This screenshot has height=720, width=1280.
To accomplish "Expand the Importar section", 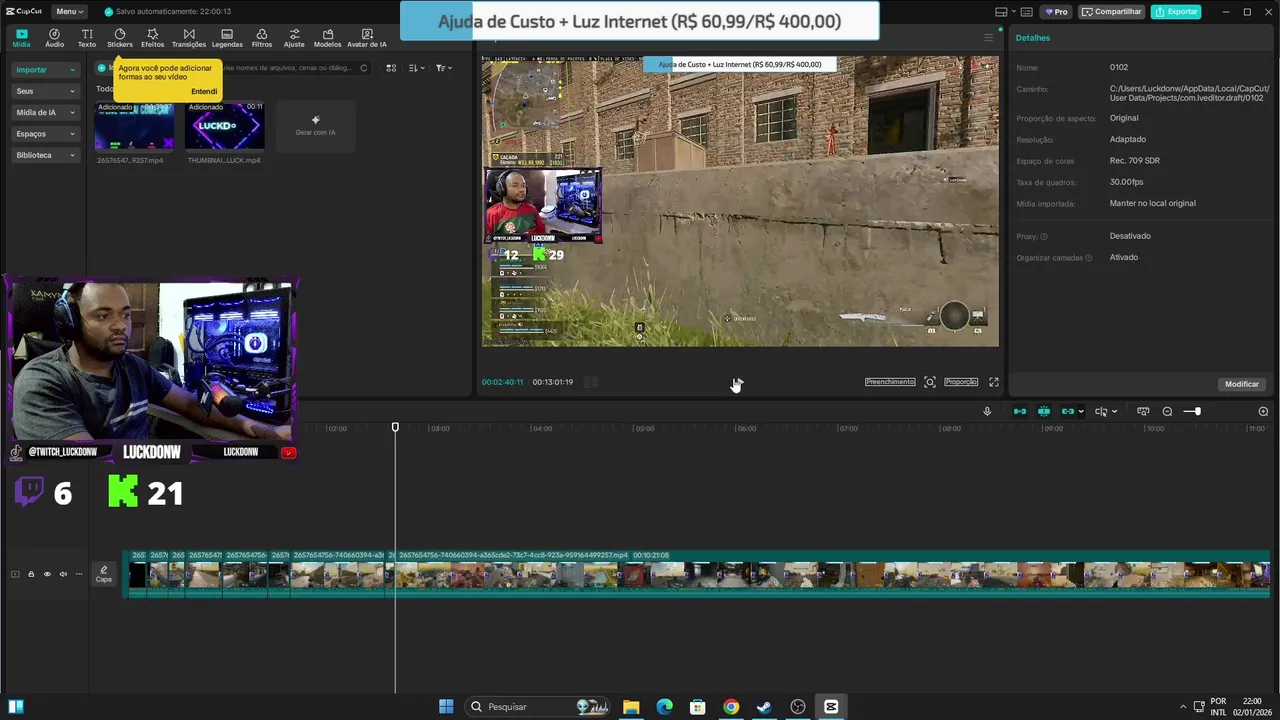I will [x=45, y=70].
